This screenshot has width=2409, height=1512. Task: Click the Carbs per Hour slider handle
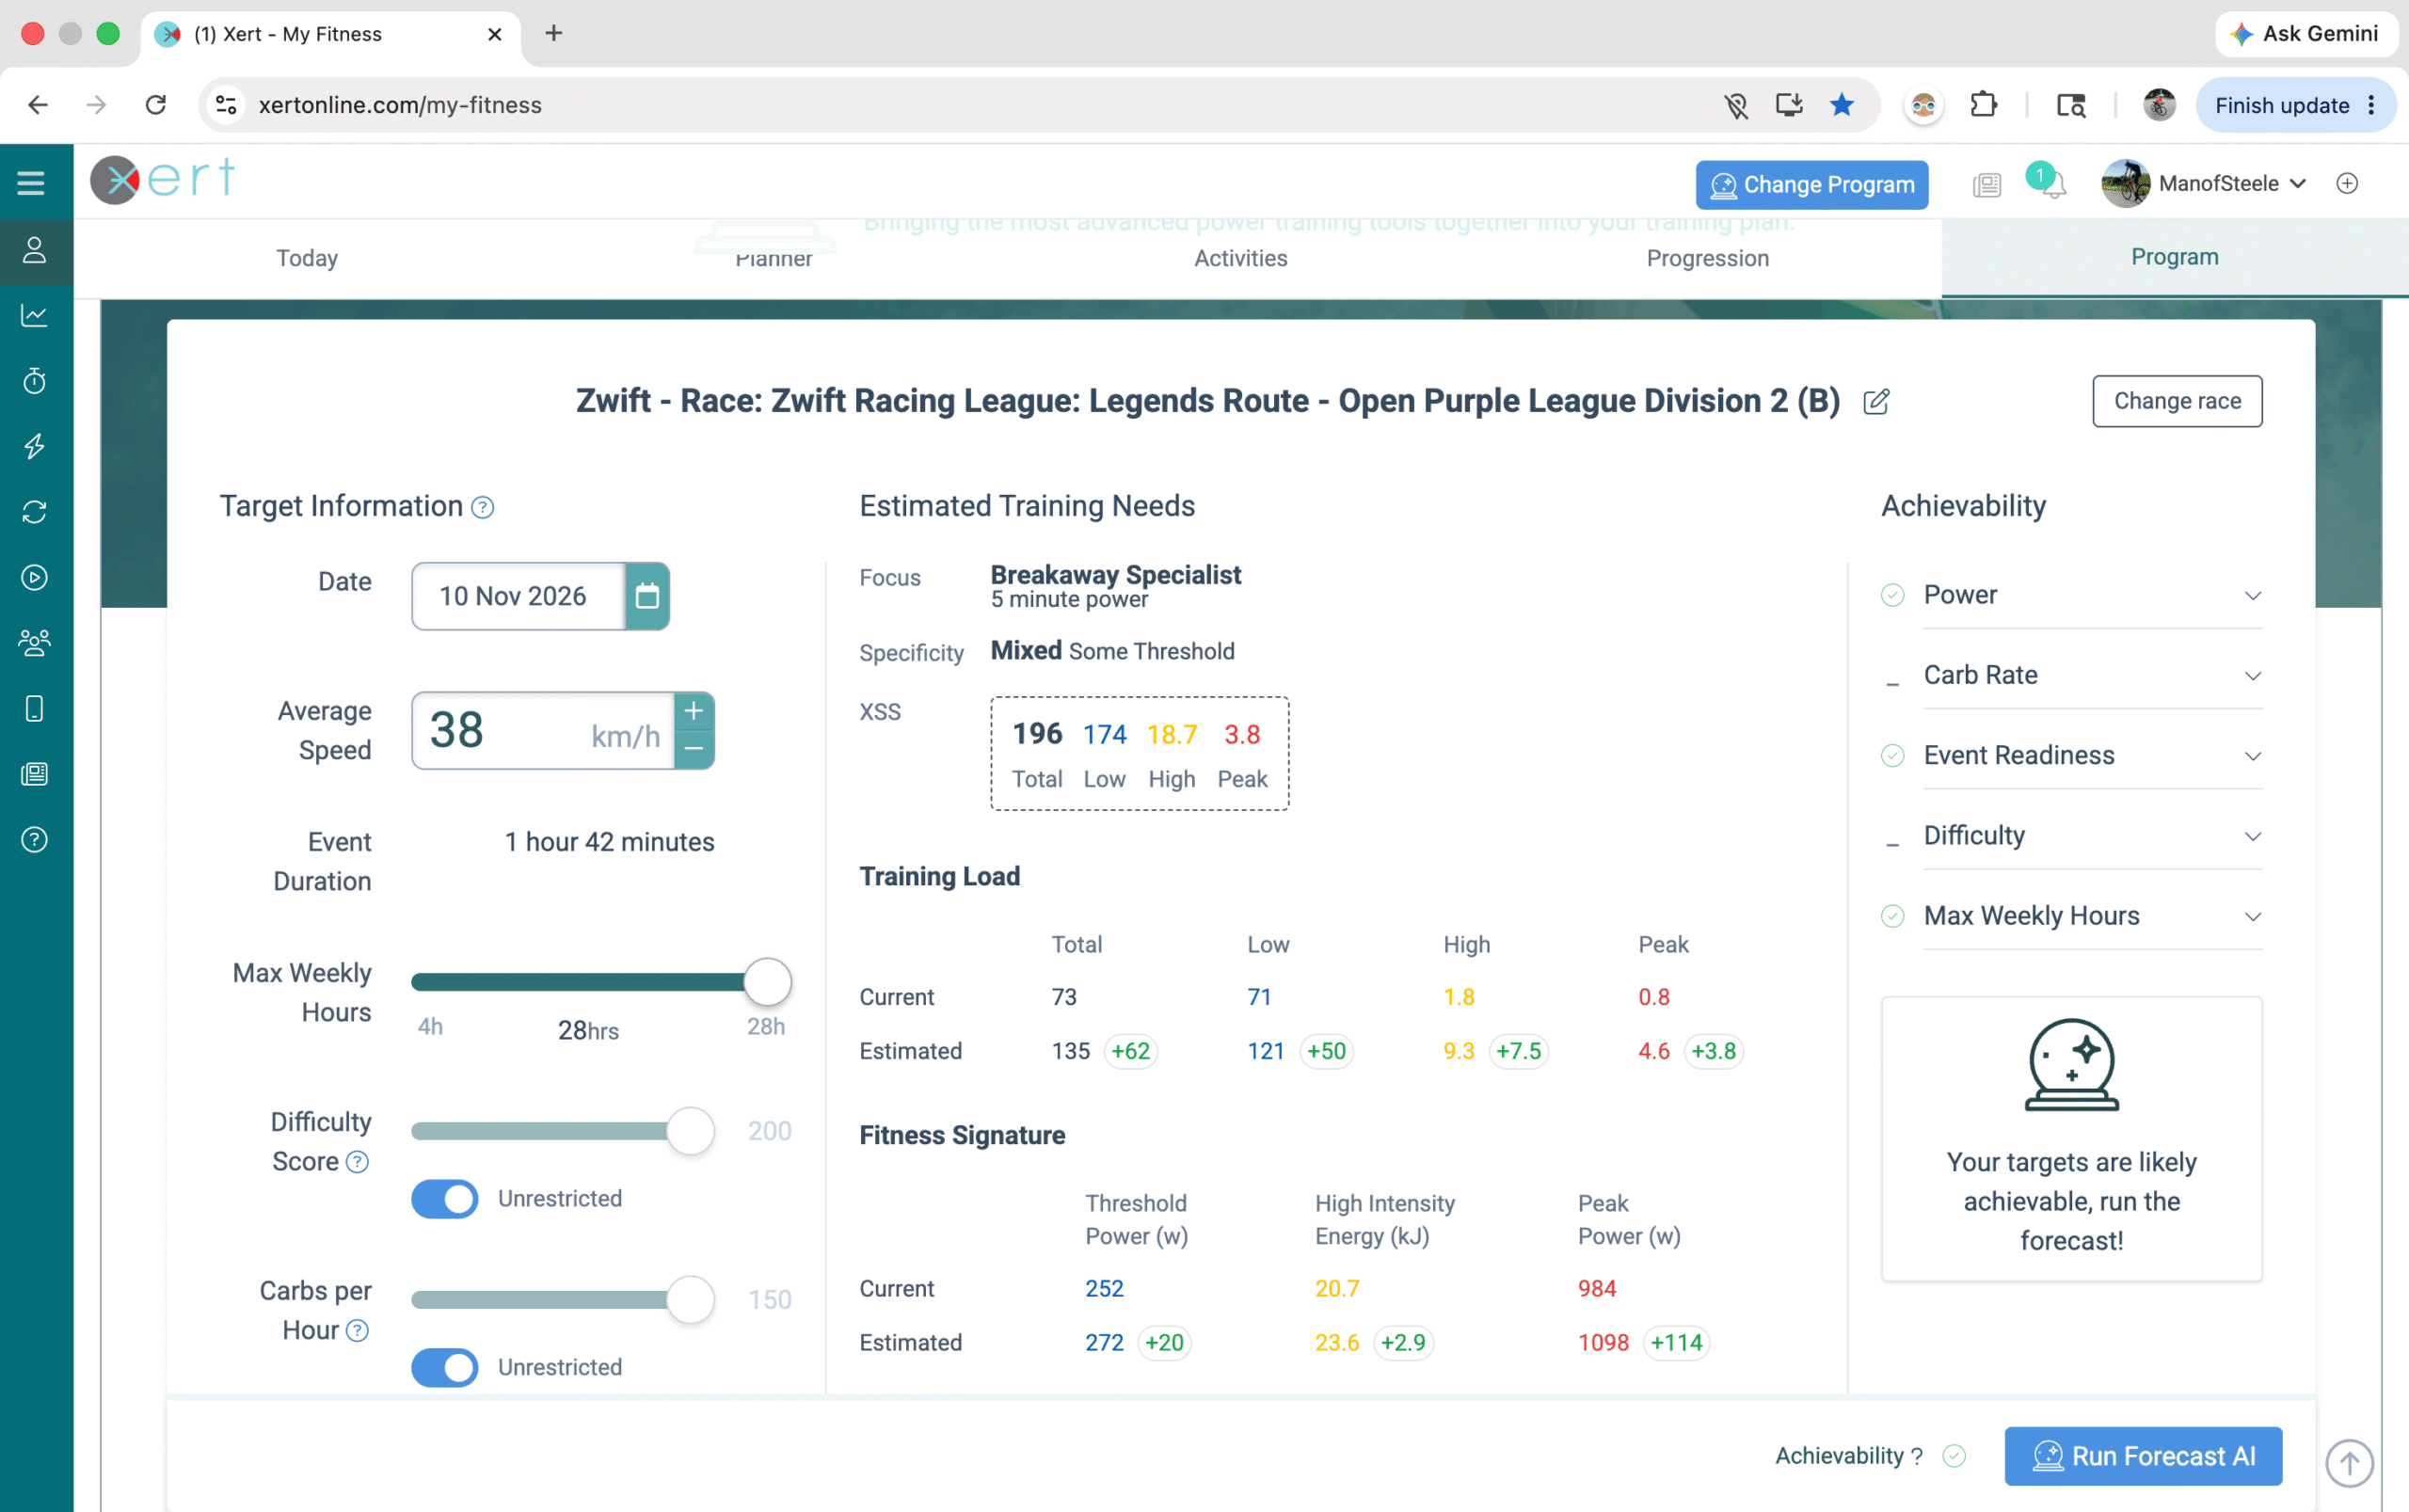[691, 1300]
